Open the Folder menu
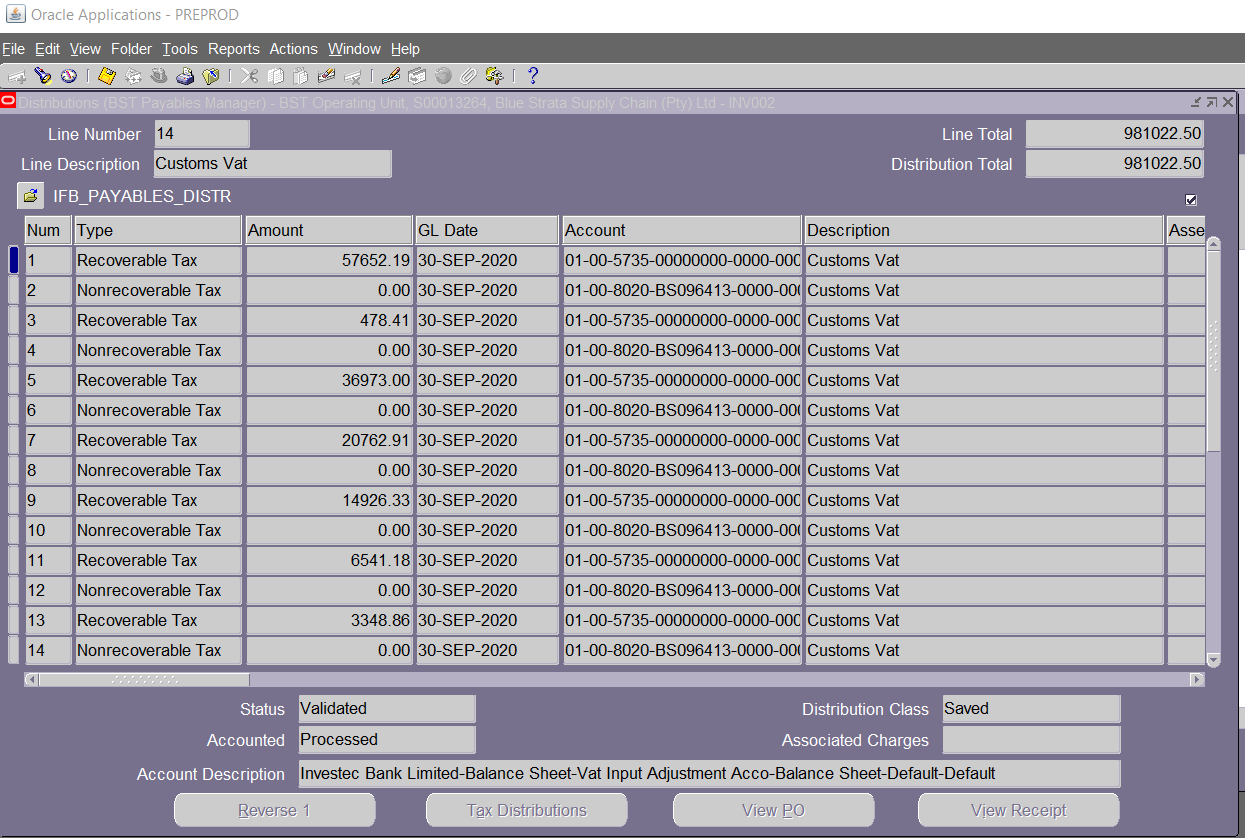1245x838 pixels. point(131,49)
